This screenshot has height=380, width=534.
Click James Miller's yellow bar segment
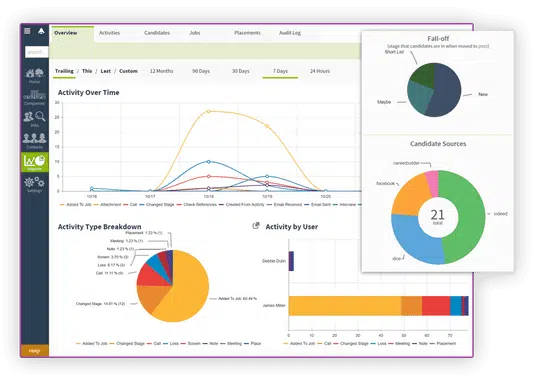coord(345,306)
